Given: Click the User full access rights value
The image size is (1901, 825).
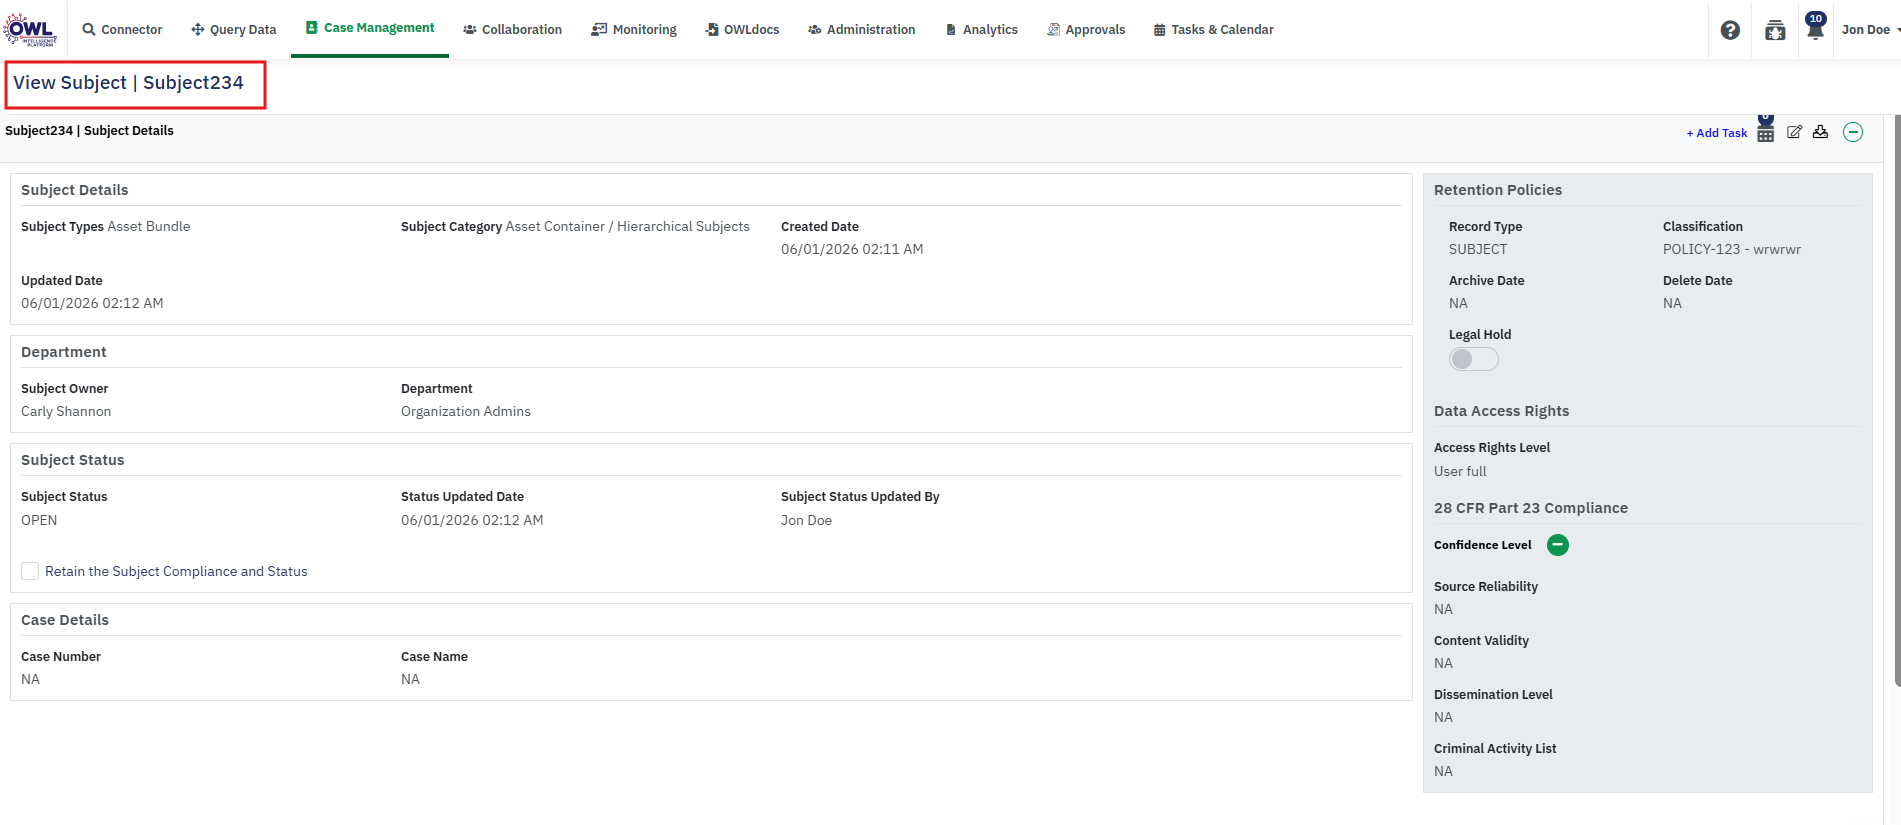Looking at the screenshot, I should click(x=1460, y=471).
